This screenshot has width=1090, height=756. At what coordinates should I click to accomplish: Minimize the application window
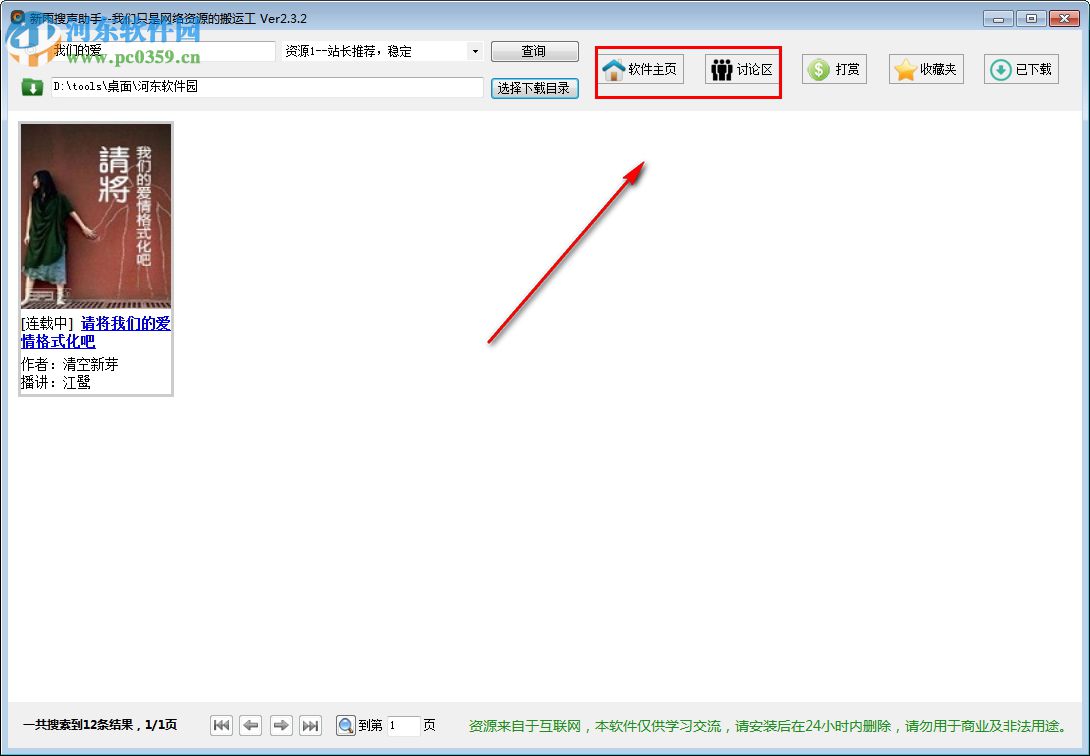[x=998, y=19]
